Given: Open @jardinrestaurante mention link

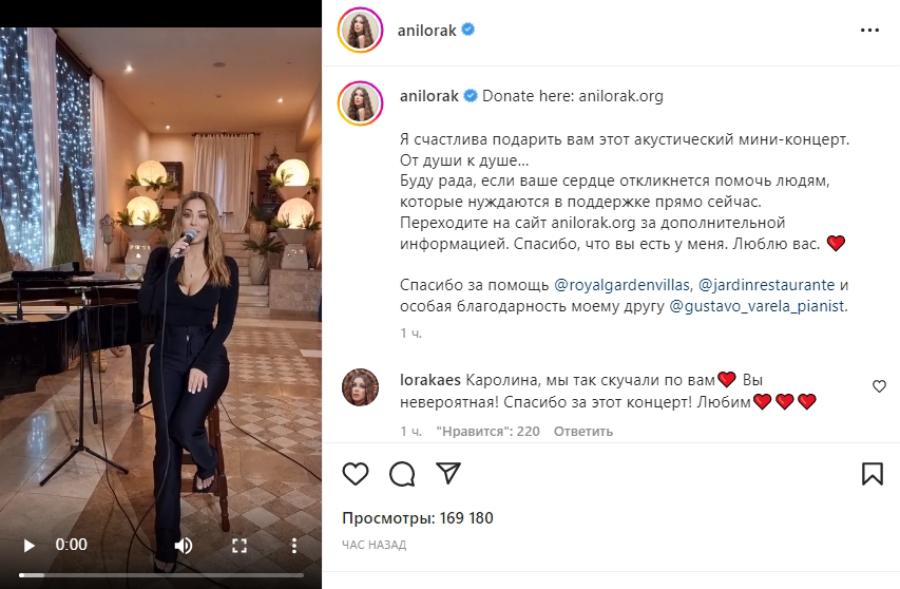Looking at the screenshot, I should 766,285.
